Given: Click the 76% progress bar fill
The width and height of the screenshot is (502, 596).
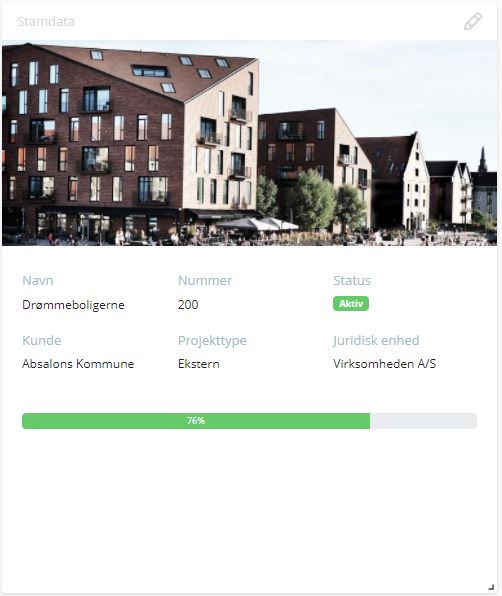Looking at the screenshot, I should click(196, 421).
